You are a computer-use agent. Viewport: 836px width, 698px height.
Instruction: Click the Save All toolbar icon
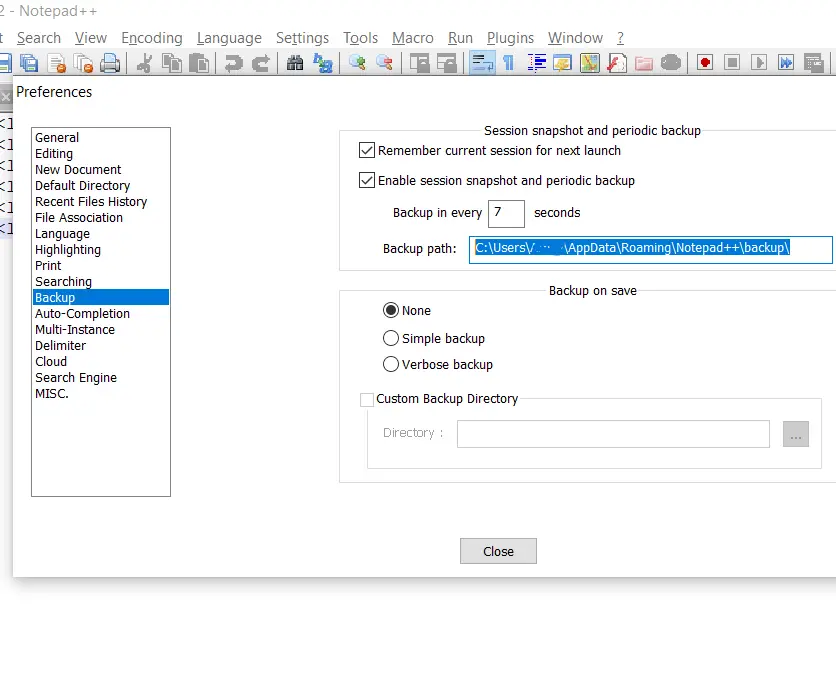29,63
